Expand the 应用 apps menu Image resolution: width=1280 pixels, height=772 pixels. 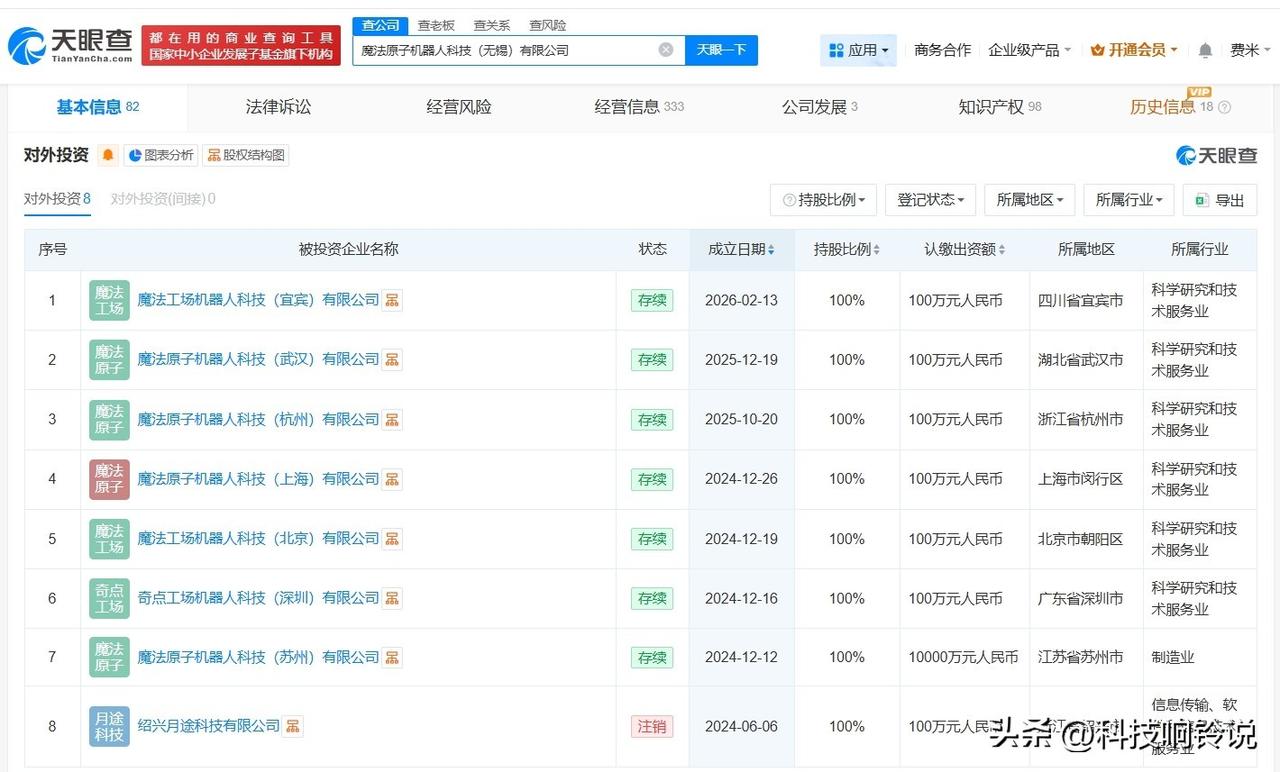click(x=858, y=50)
